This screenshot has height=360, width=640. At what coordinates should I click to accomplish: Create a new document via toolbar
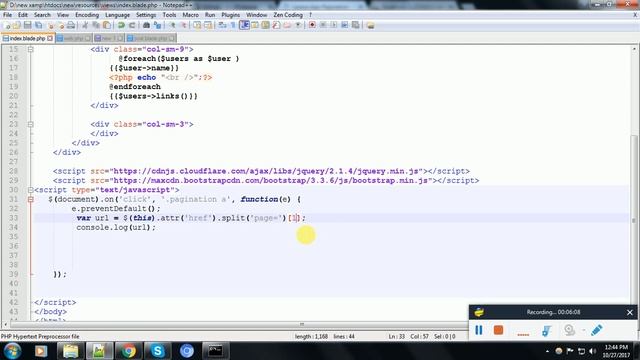7,25
